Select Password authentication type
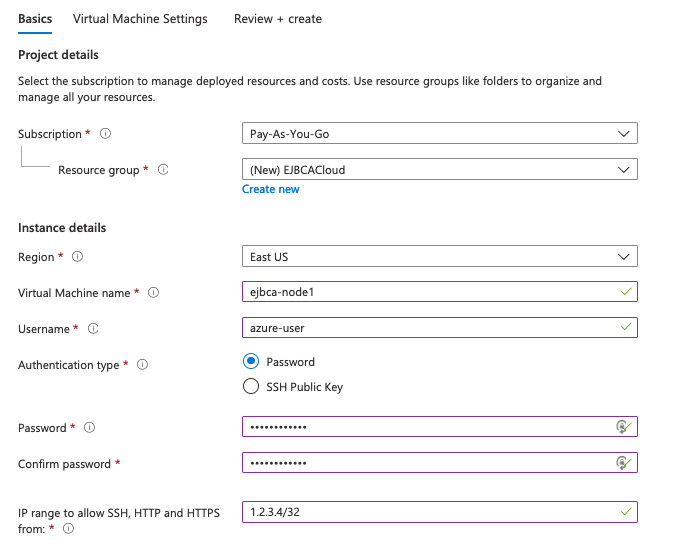 [251, 362]
